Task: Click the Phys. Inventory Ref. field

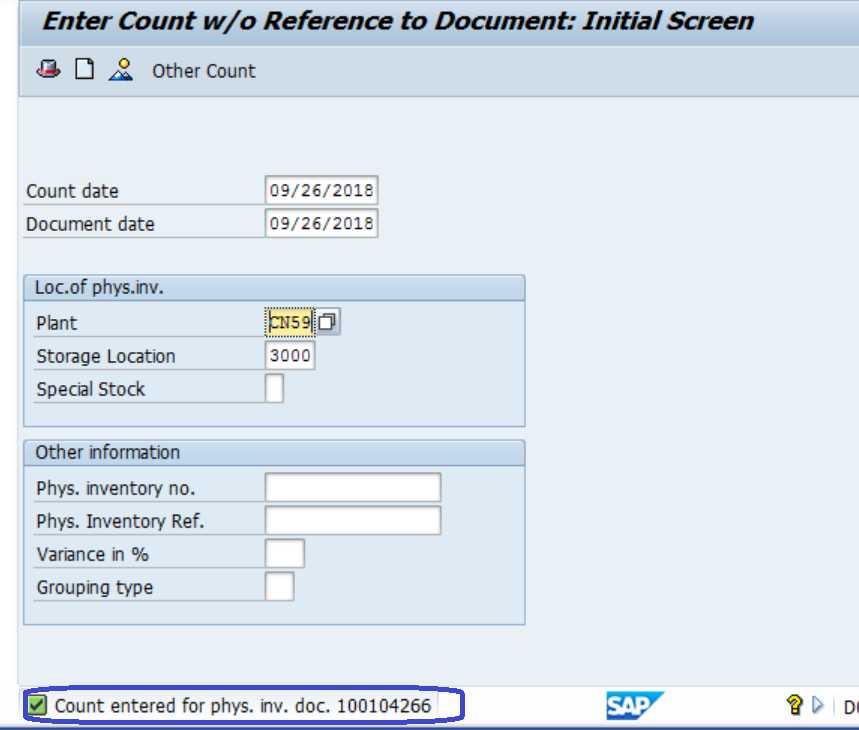Action: click(353, 520)
